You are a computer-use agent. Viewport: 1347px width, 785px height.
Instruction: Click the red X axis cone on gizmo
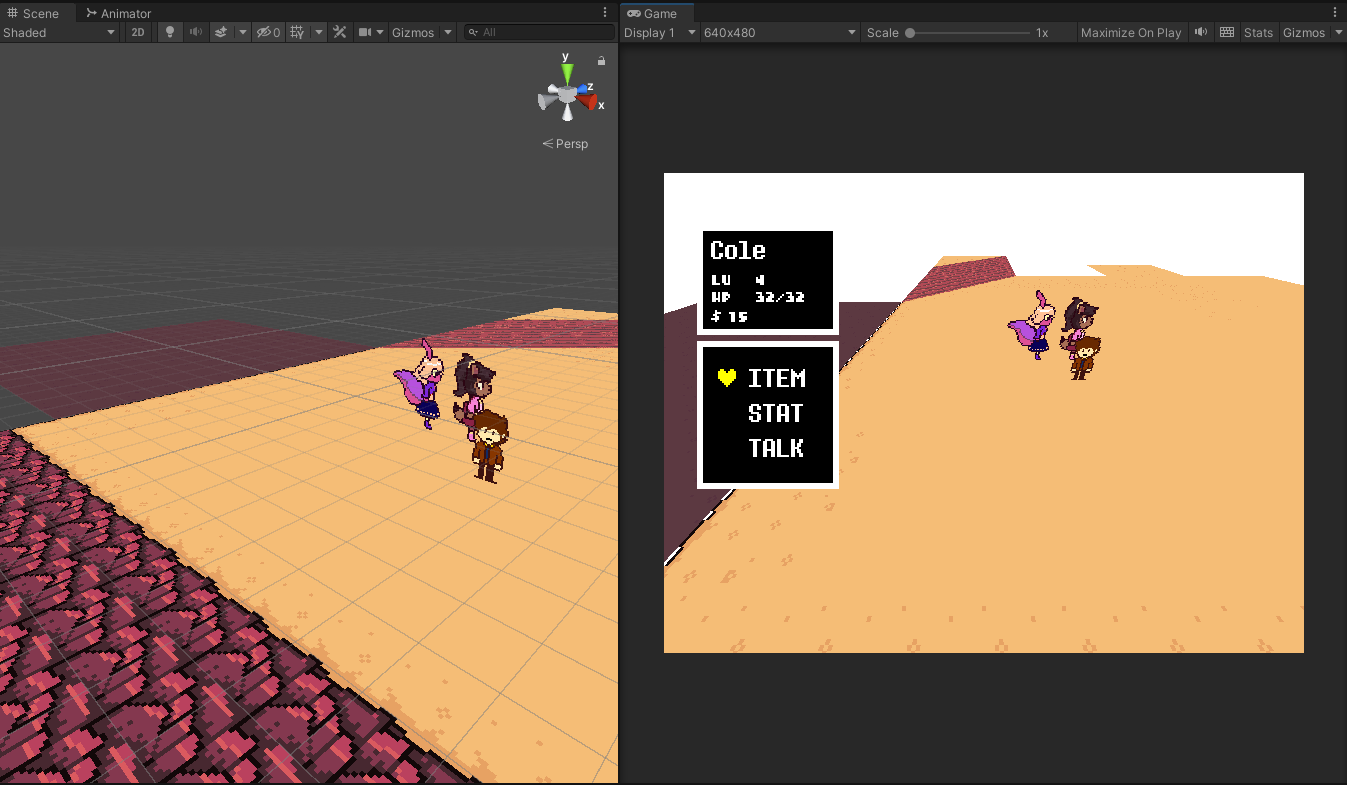[x=589, y=101]
